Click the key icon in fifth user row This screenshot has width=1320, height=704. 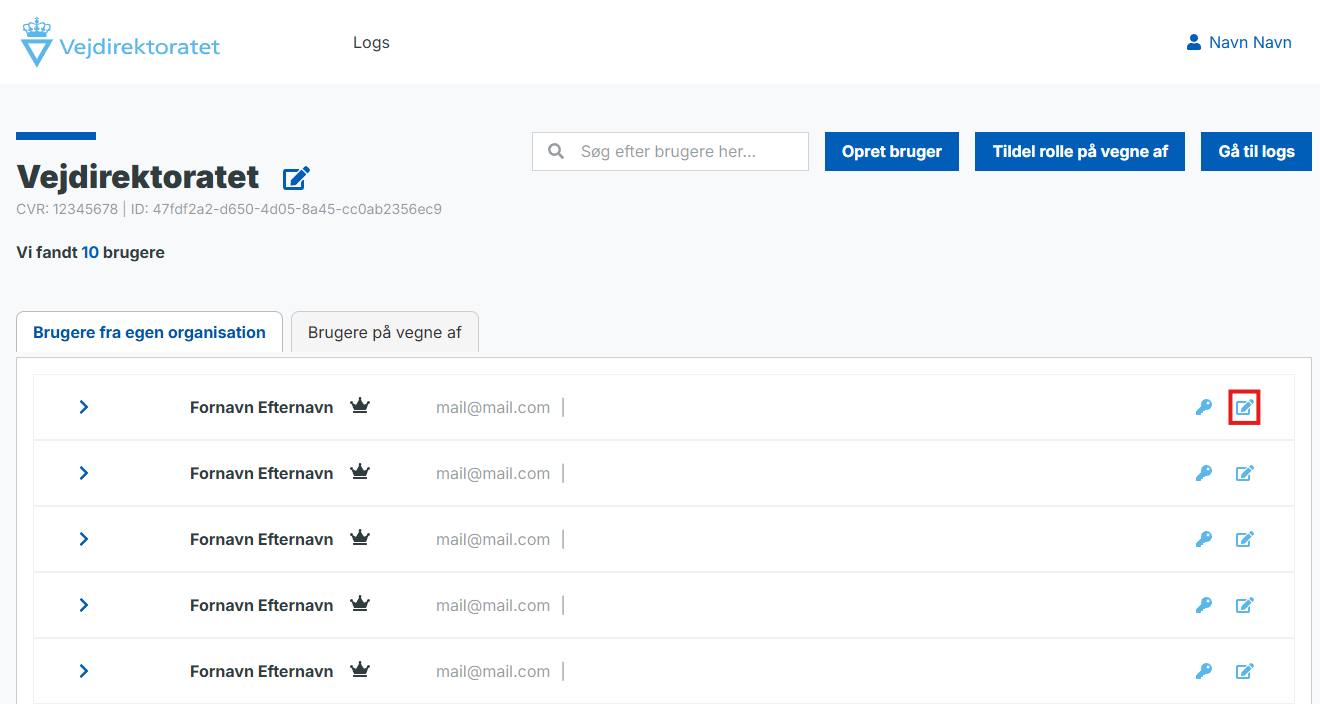tap(1204, 671)
